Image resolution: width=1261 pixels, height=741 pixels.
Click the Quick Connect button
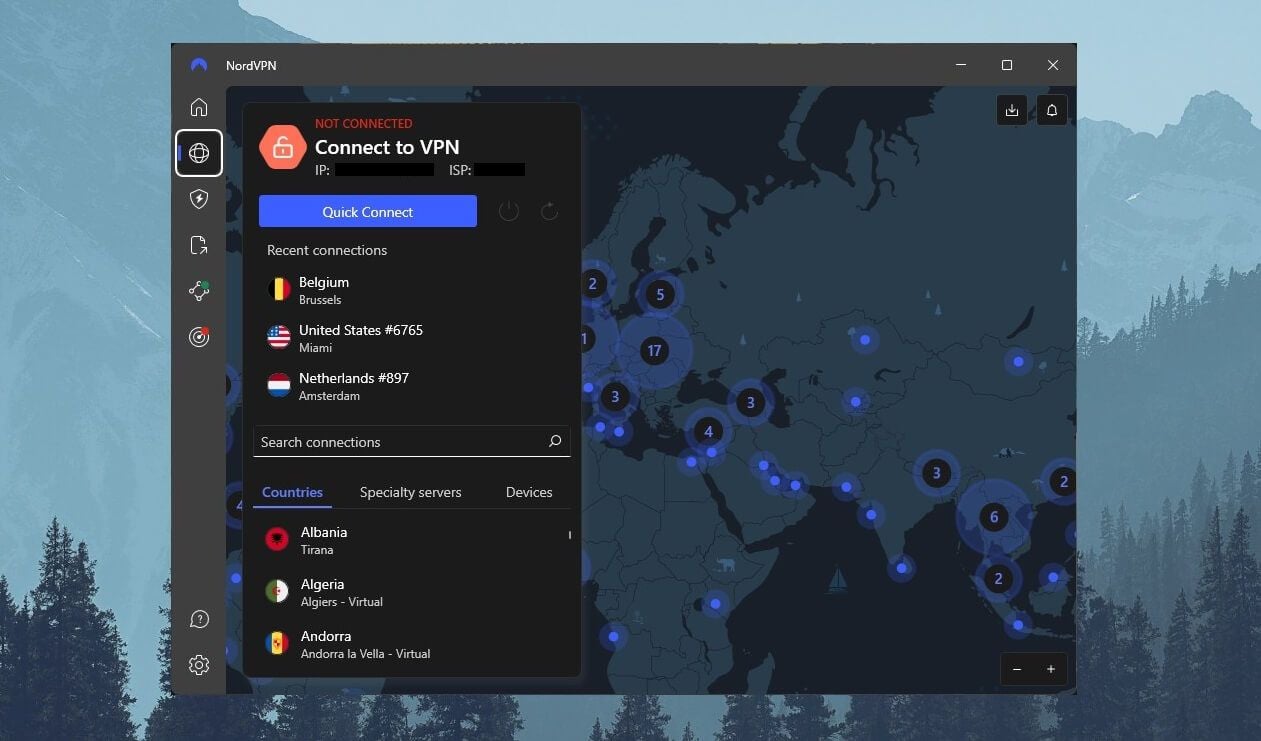point(368,211)
